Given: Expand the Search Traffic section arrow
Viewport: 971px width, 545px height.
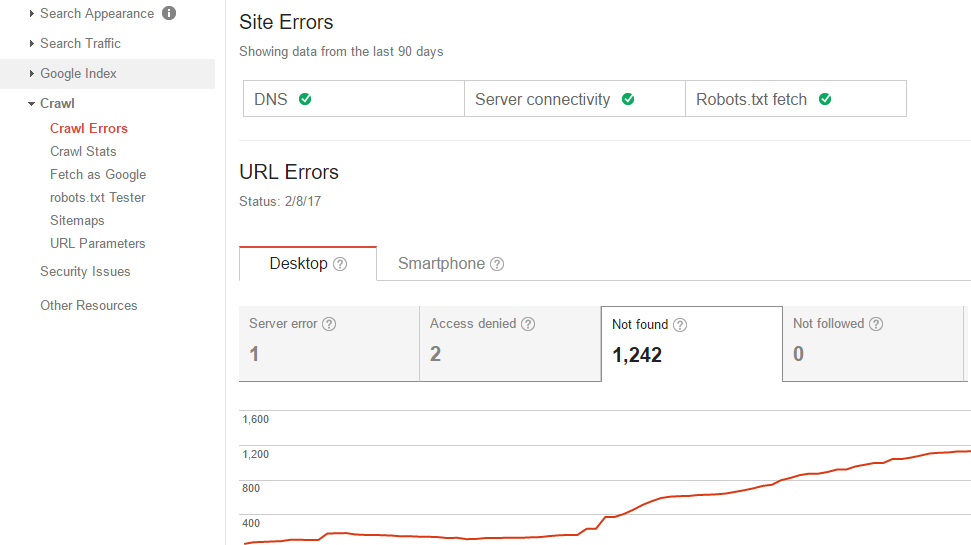Looking at the screenshot, I should click(x=32, y=43).
